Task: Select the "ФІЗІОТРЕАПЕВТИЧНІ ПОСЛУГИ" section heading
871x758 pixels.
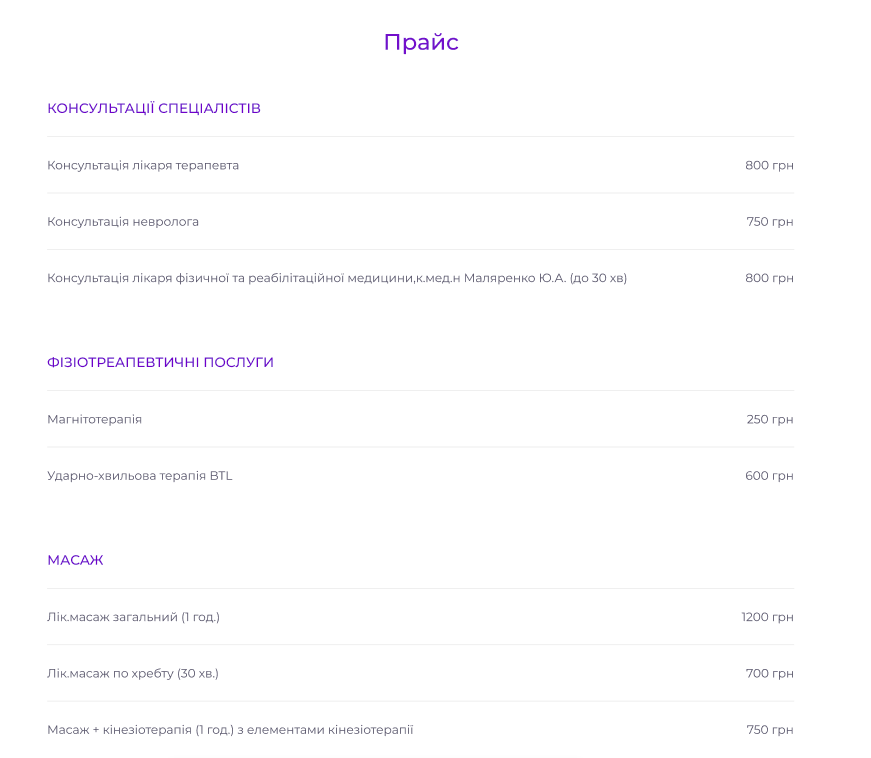Action: [160, 362]
